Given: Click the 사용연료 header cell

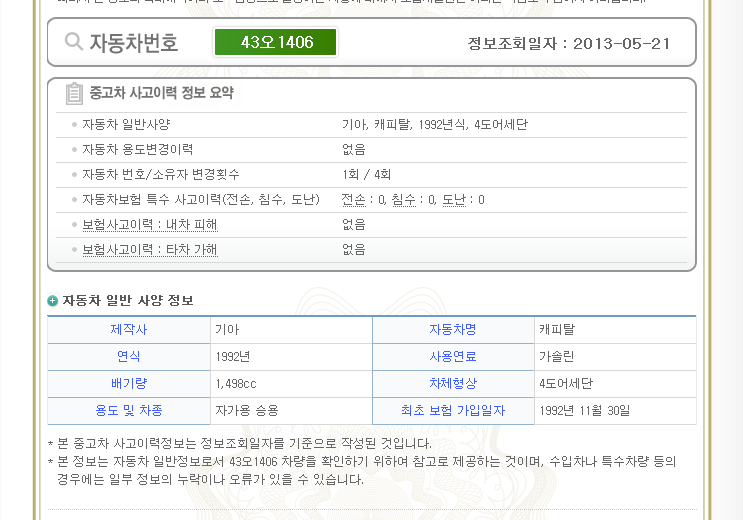Looking at the screenshot, I should click(x=453, y=356).
